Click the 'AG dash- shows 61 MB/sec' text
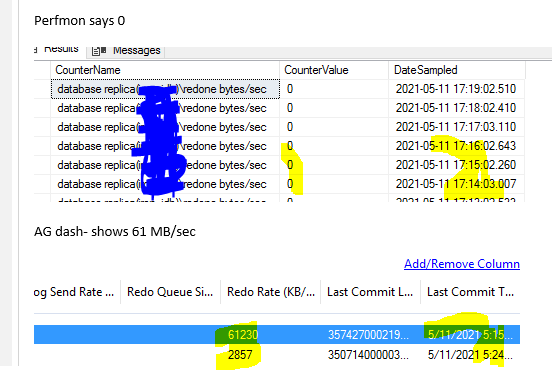The width and height of the screenshot is (554, 370). point(115,232)
